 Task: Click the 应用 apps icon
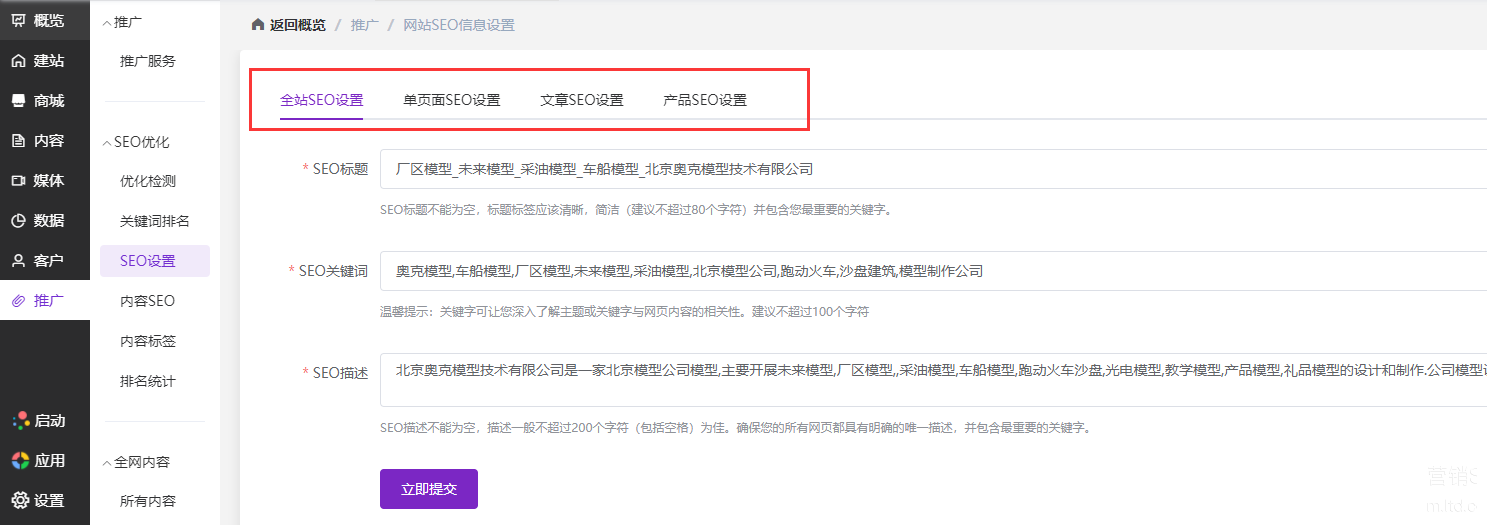(x=19, y=461)
